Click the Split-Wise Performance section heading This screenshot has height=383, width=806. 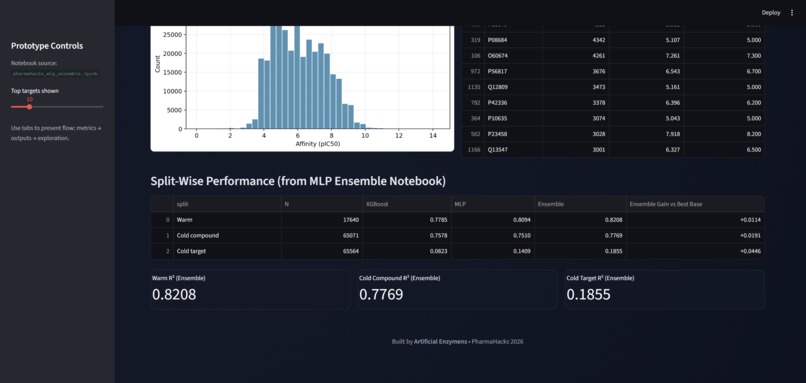(x=298, y=181)
